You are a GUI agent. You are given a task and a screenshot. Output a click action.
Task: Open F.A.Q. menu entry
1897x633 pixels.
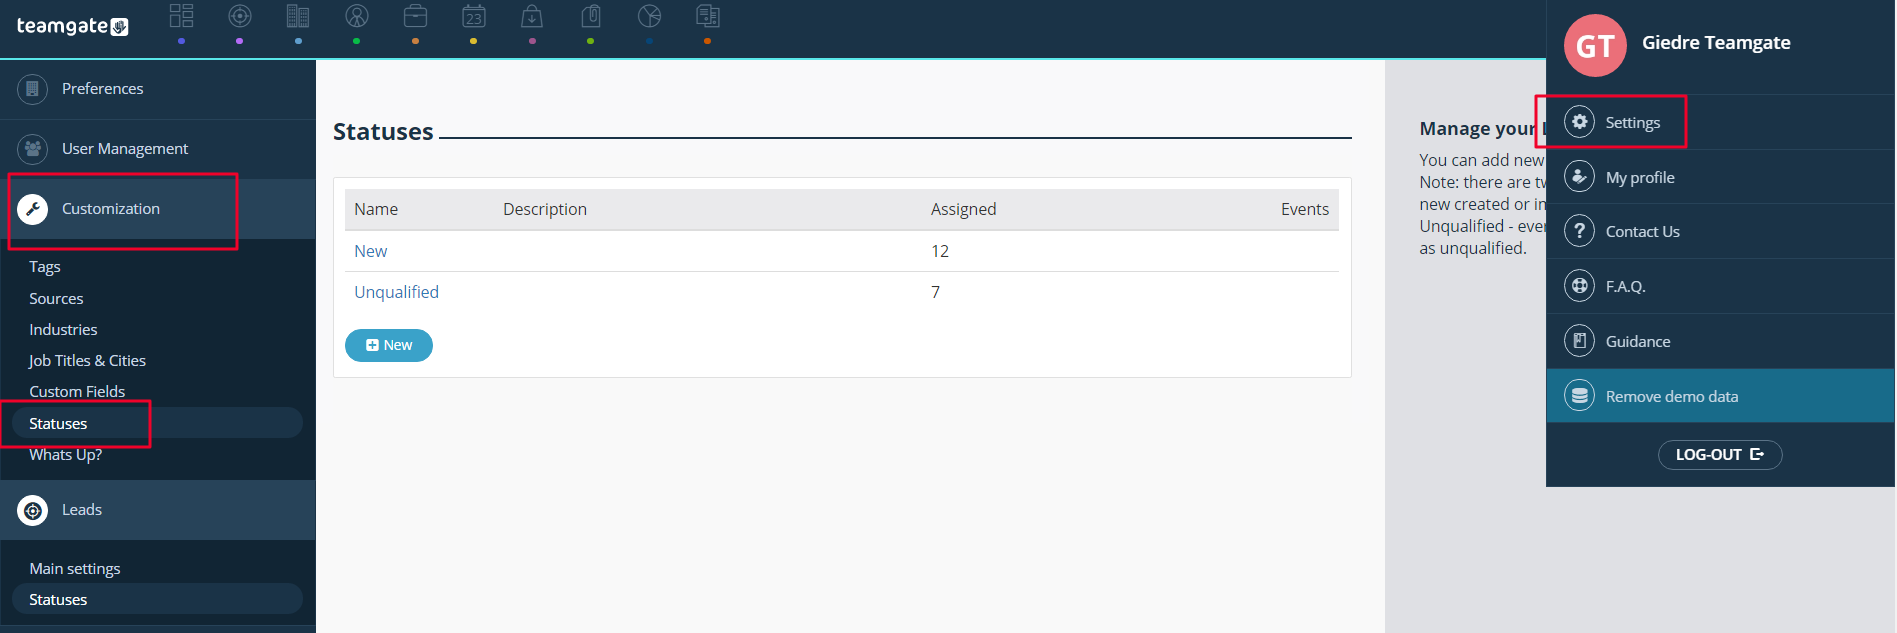coord(1720,286)
